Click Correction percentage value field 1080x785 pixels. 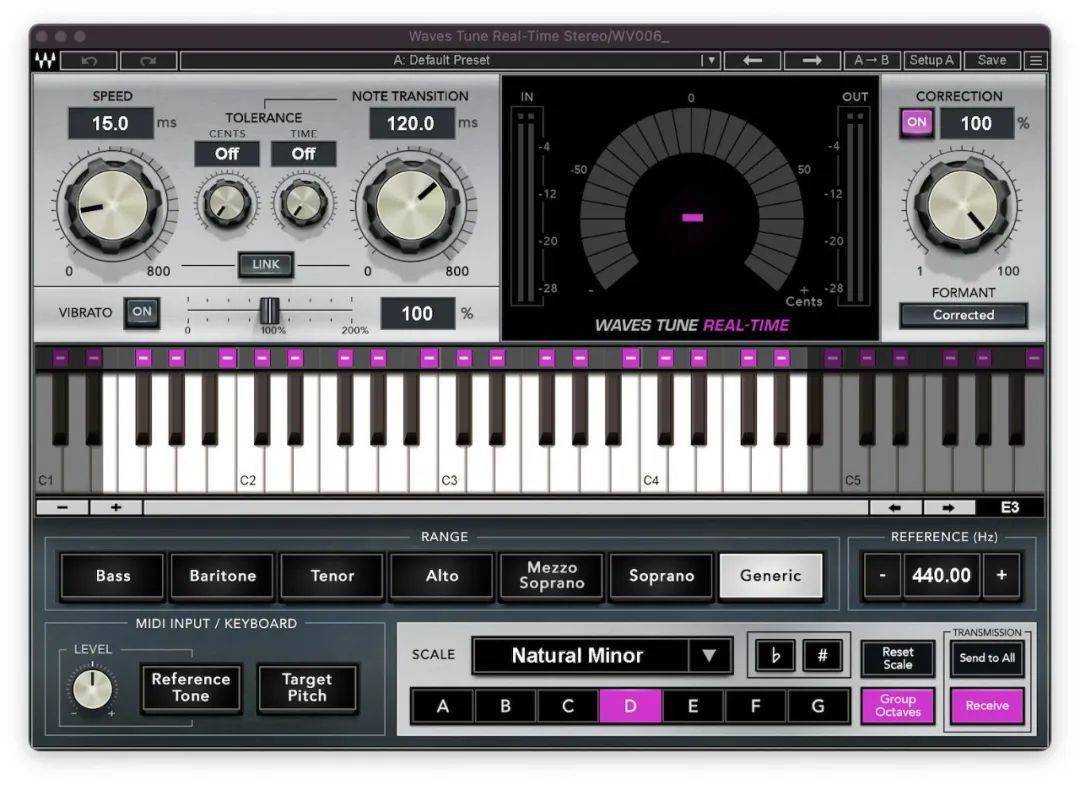pyautogui.click(x=976, y=123)
